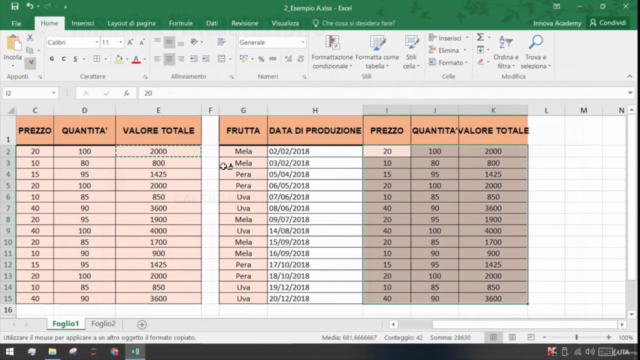The image size is (640, 360).
Task: Click the Incolla paste clipboard icon
Action: 13,43
